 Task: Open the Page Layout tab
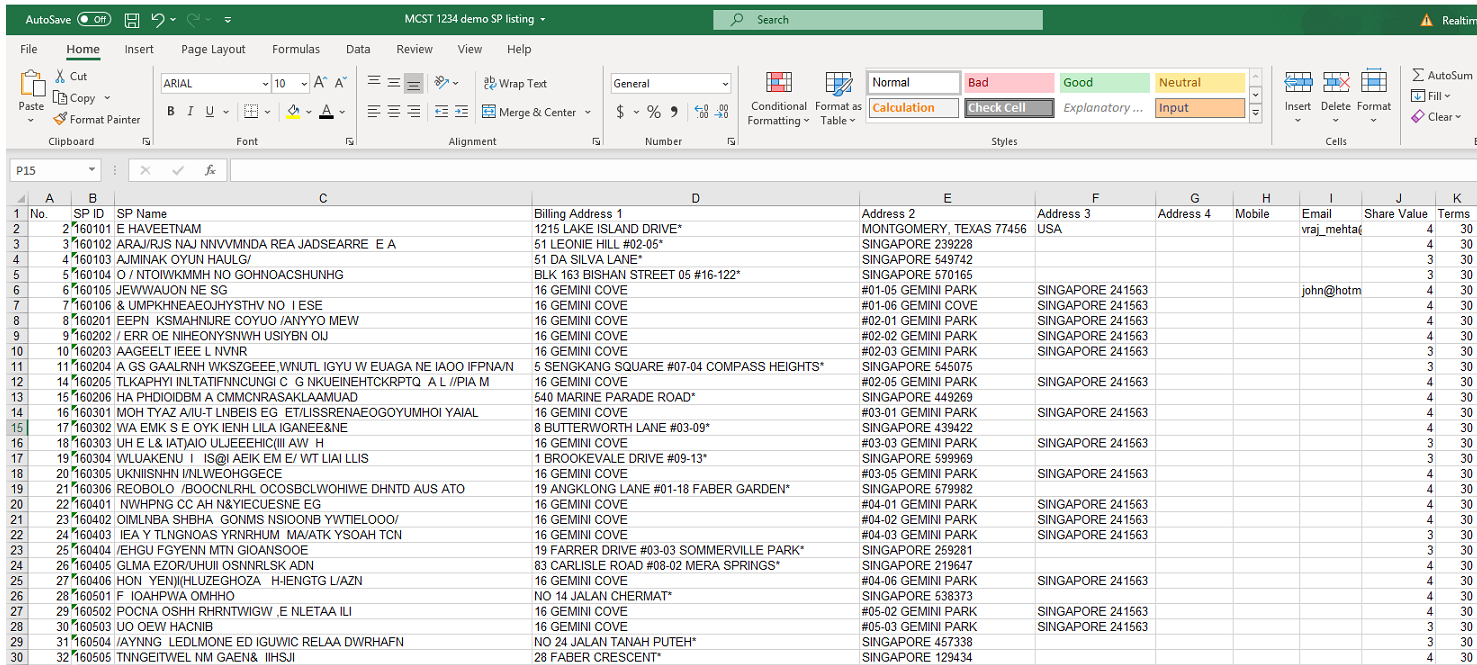[213, 49]
